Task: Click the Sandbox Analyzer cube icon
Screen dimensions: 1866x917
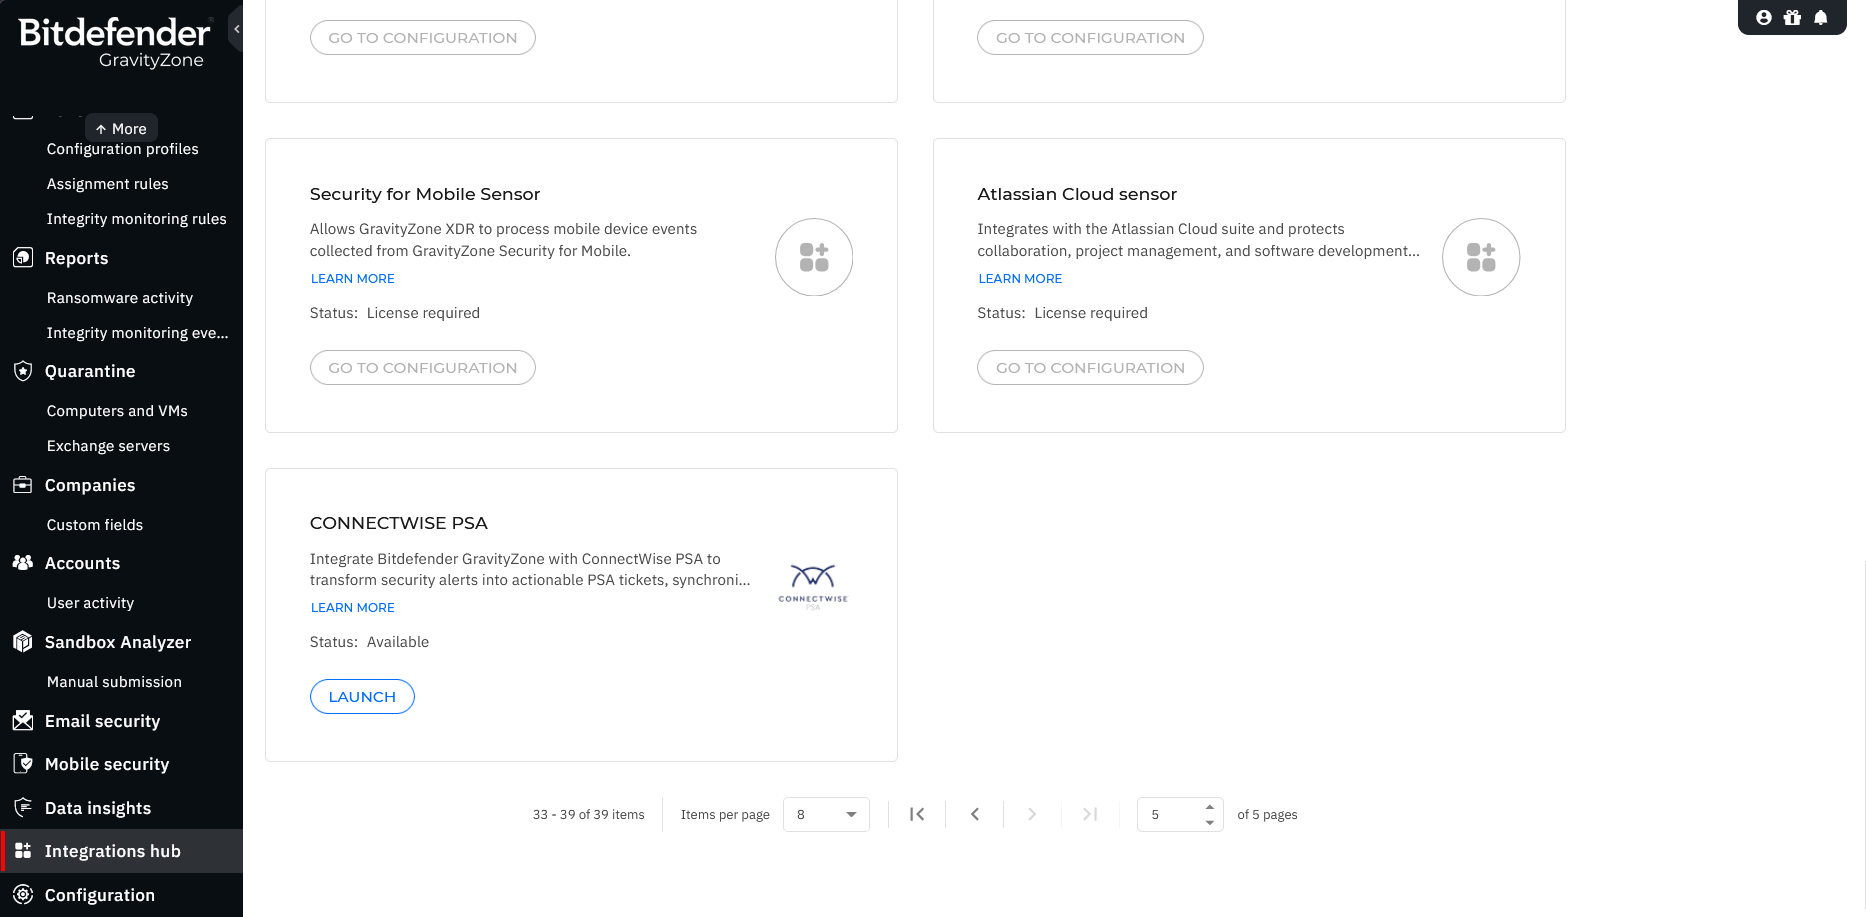Action: [x=22, y=642]
